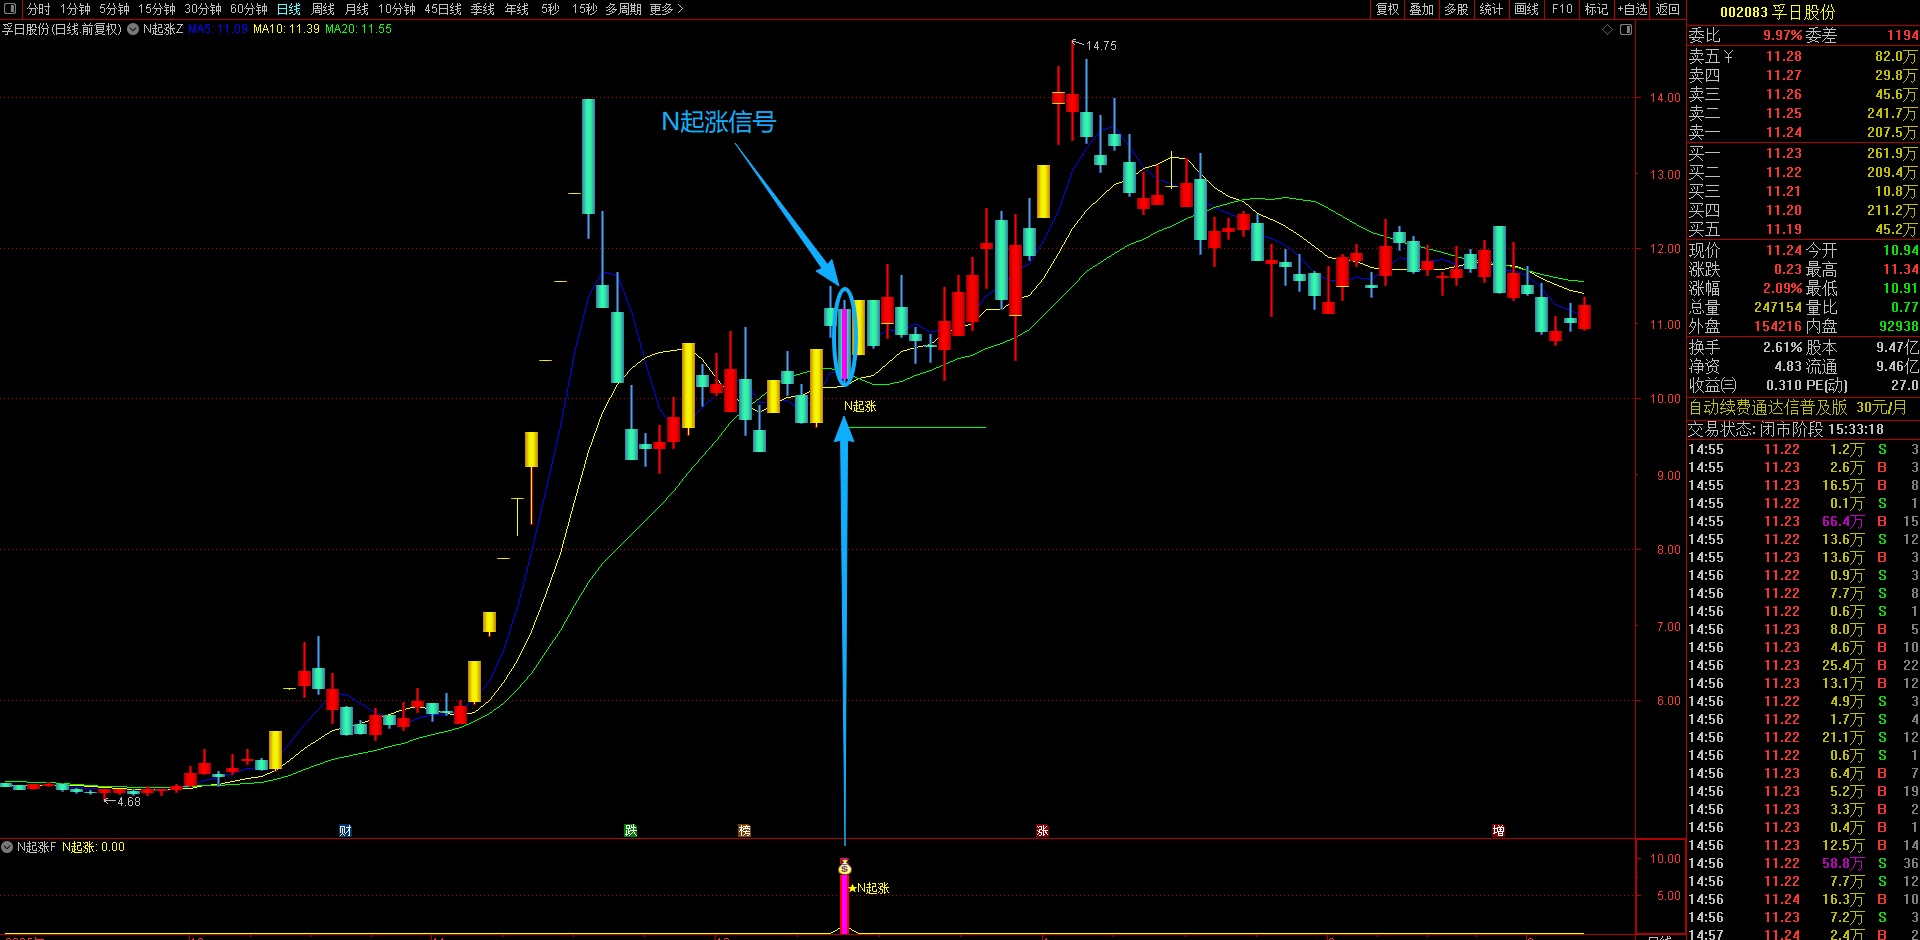Open N起涨F sub-indicator dropdown arrow

tap(7, 847)
